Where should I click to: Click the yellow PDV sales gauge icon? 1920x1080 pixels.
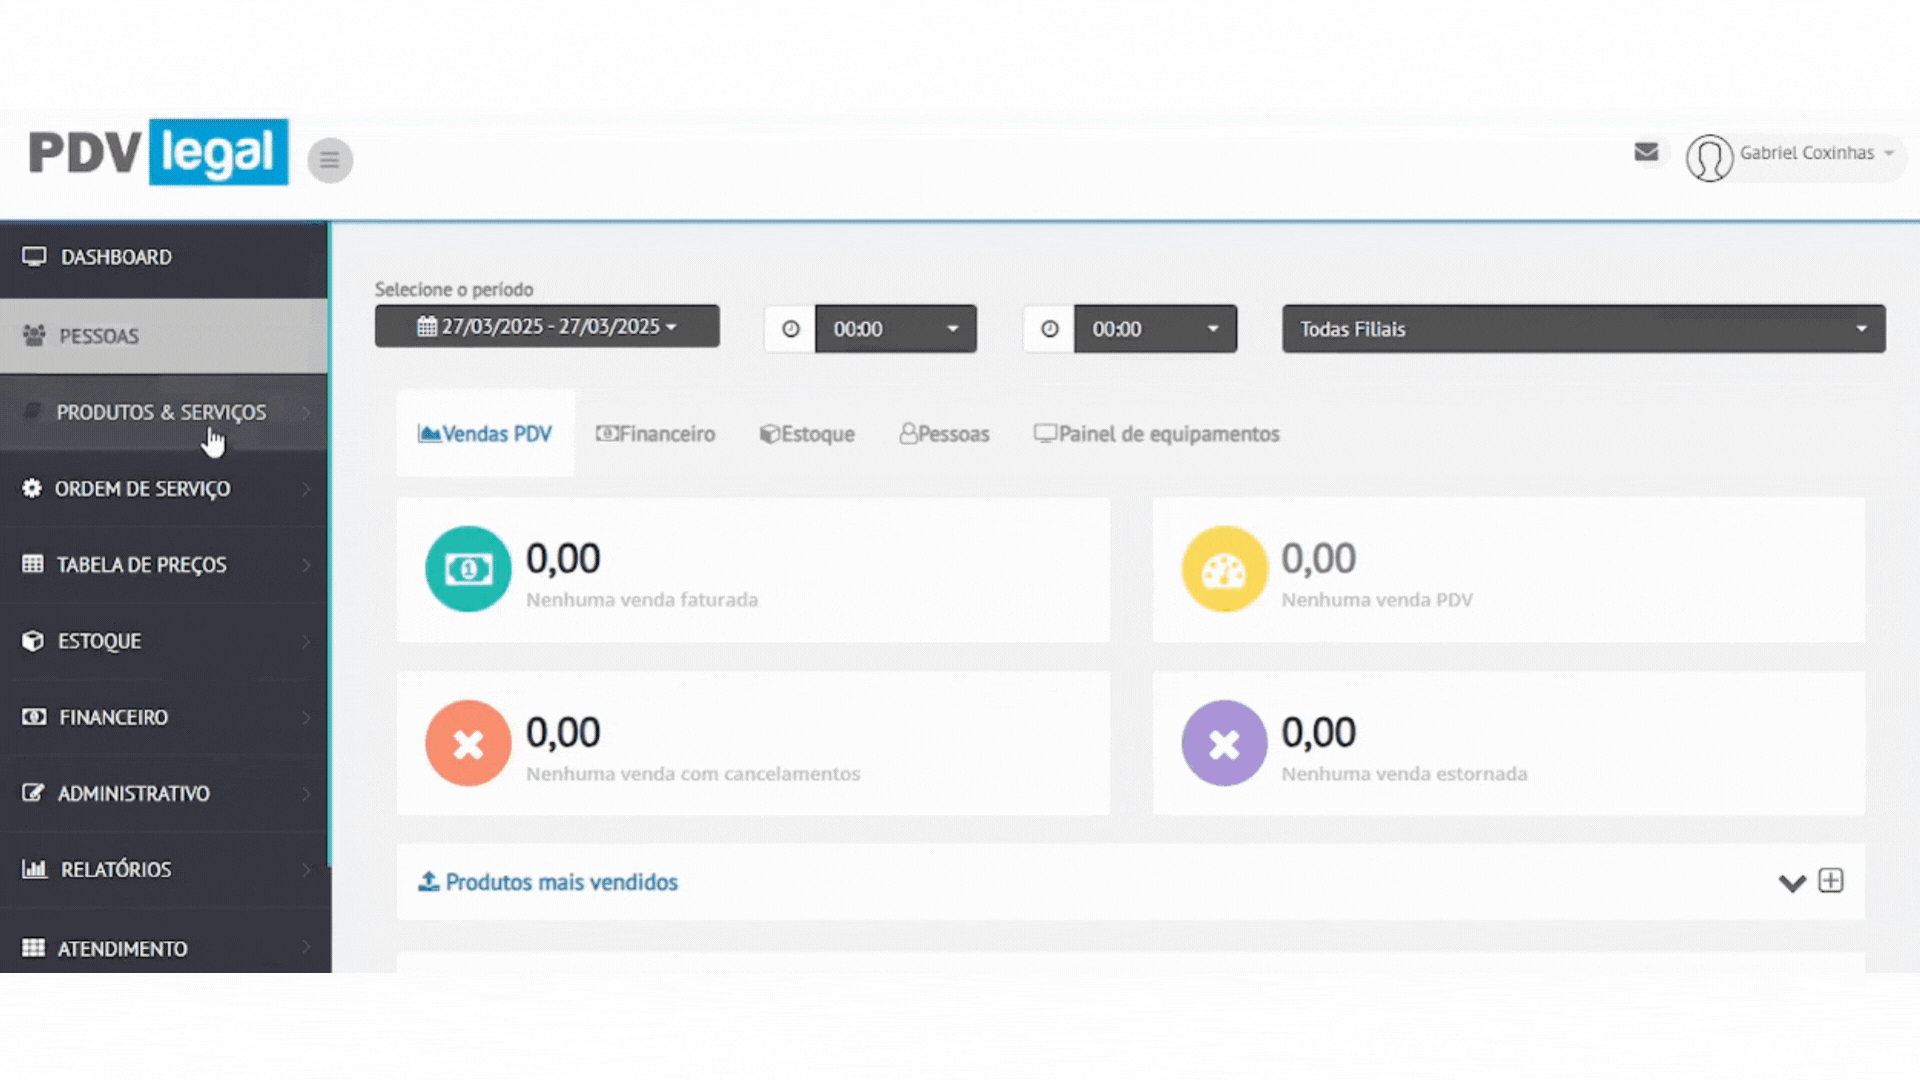pyautogui.click(x=1224, y=569)
